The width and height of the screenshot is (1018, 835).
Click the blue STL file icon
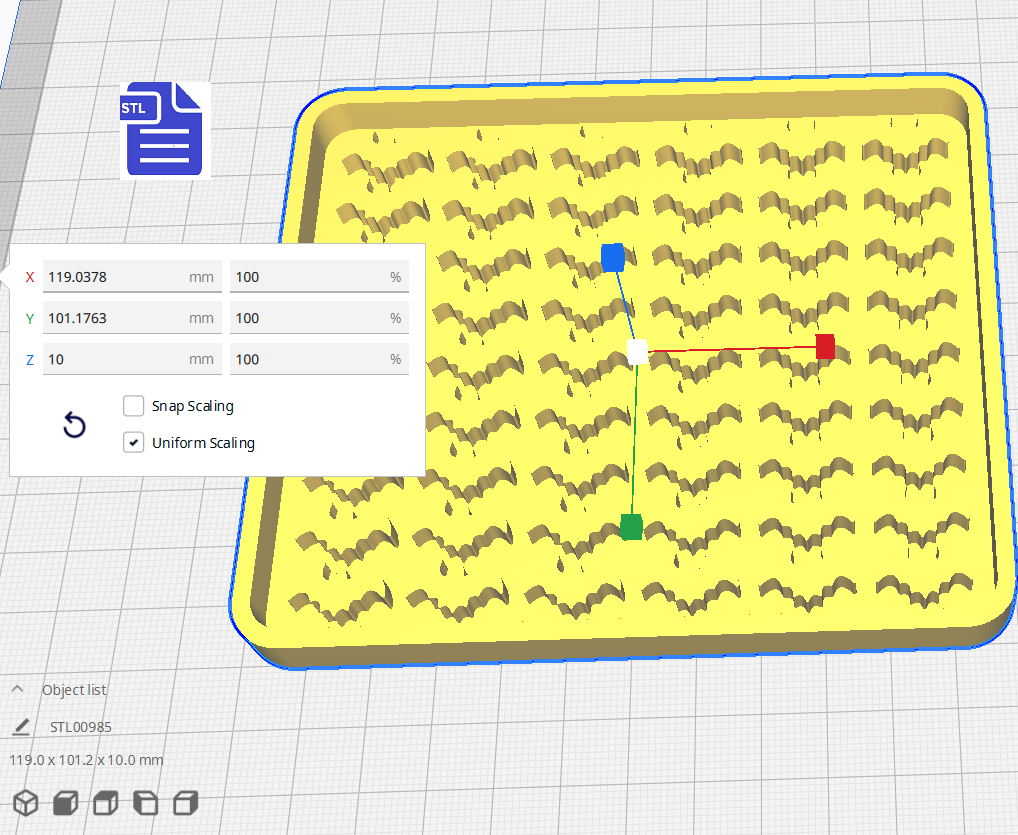(x=165, y=130)
